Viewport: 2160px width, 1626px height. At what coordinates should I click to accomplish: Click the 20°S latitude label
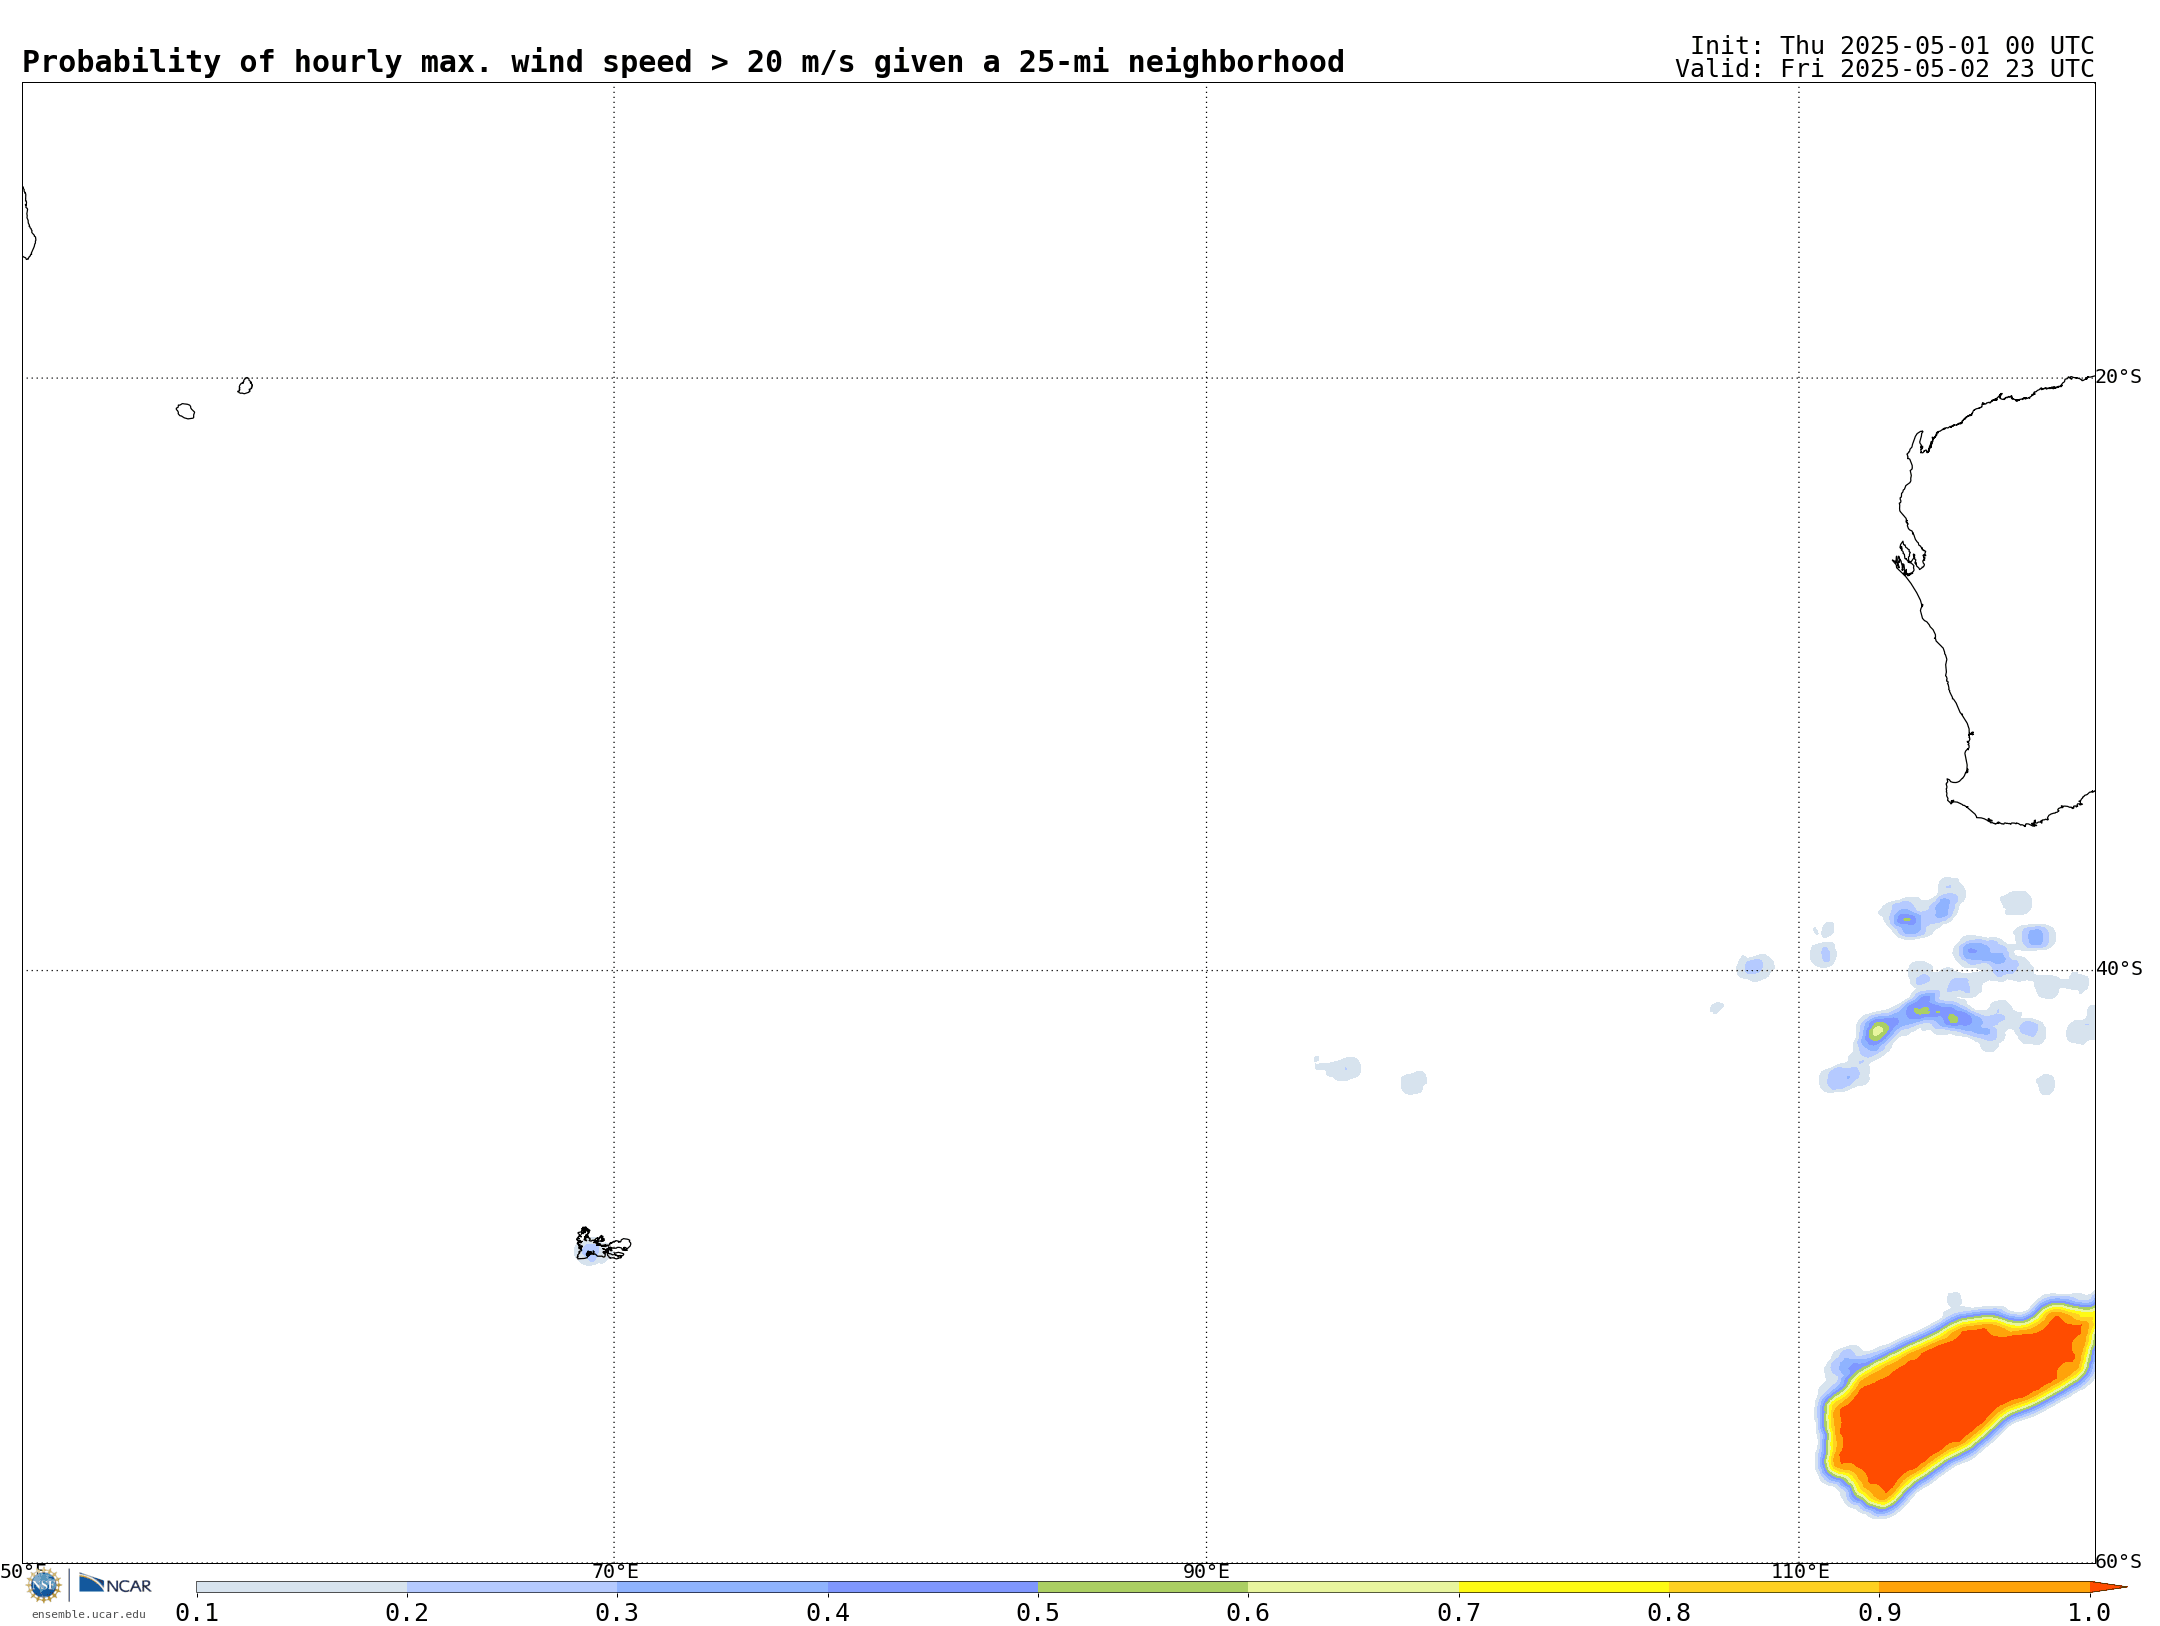tap(2118, 377)
